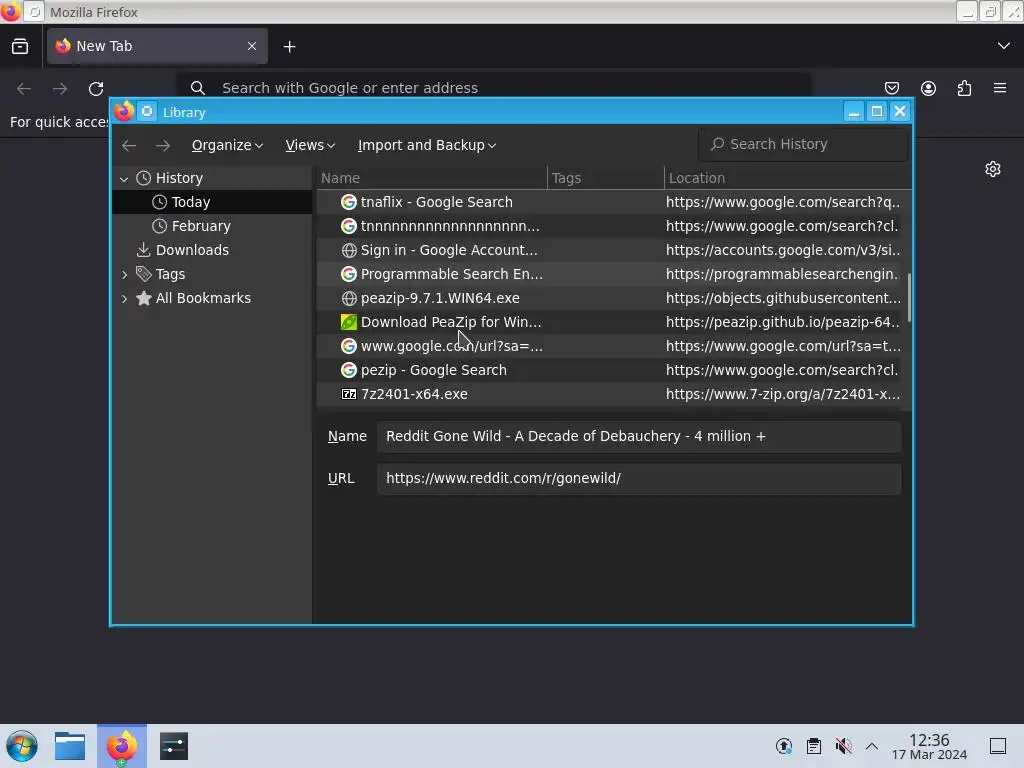This screenshot has width=1024, height=768.
Task: Click history list scrollbar
Action: pyautogui.click(x=909, y=298)
